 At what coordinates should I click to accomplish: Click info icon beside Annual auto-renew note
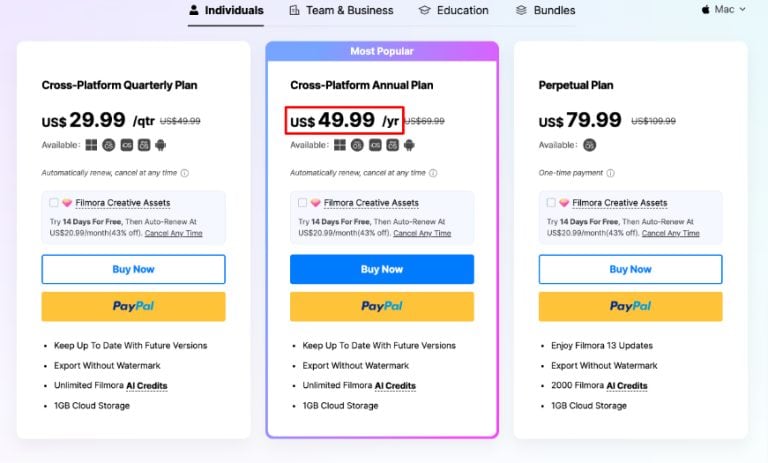[x=433, y=173]
